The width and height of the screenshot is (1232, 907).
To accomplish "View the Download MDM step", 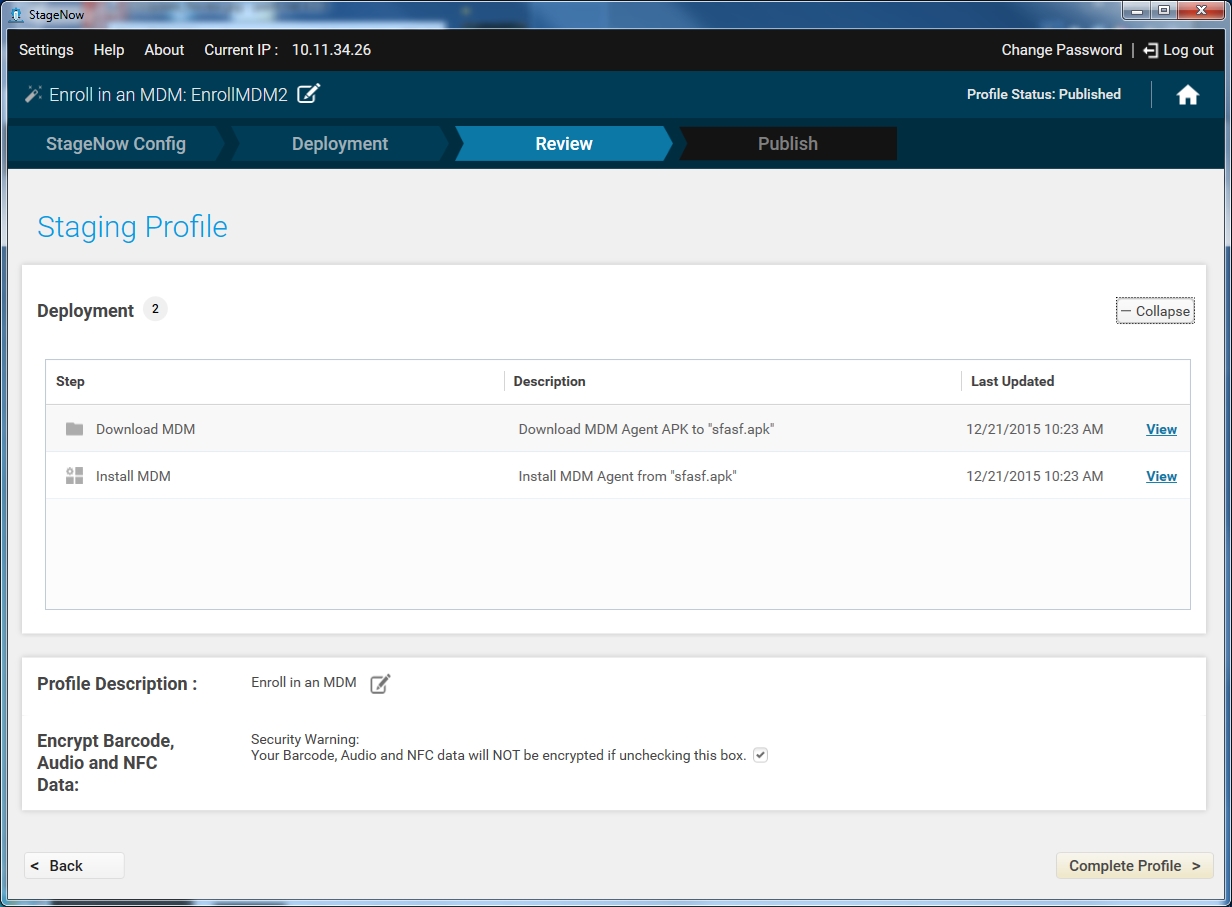I will coord(1161,429).
